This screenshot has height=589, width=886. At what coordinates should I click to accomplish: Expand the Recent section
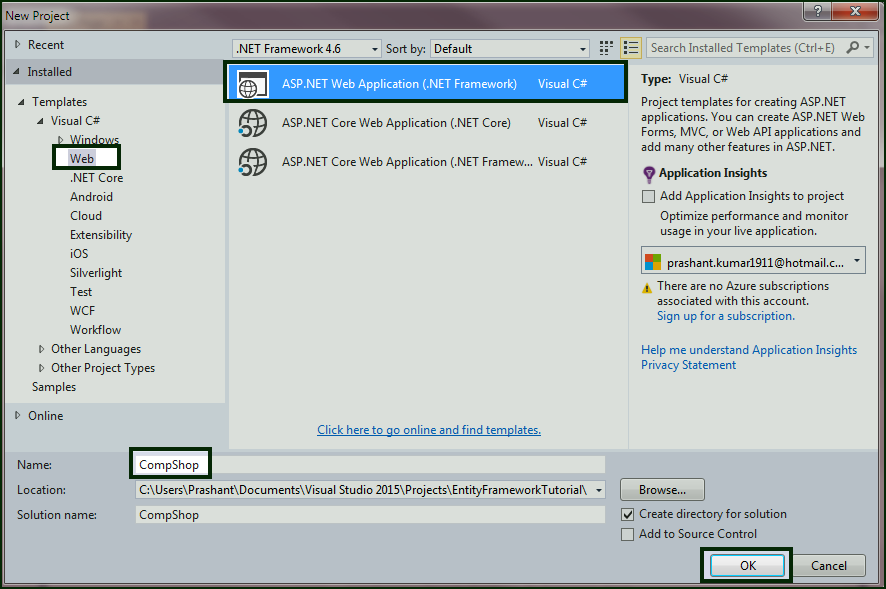[18, 44]
